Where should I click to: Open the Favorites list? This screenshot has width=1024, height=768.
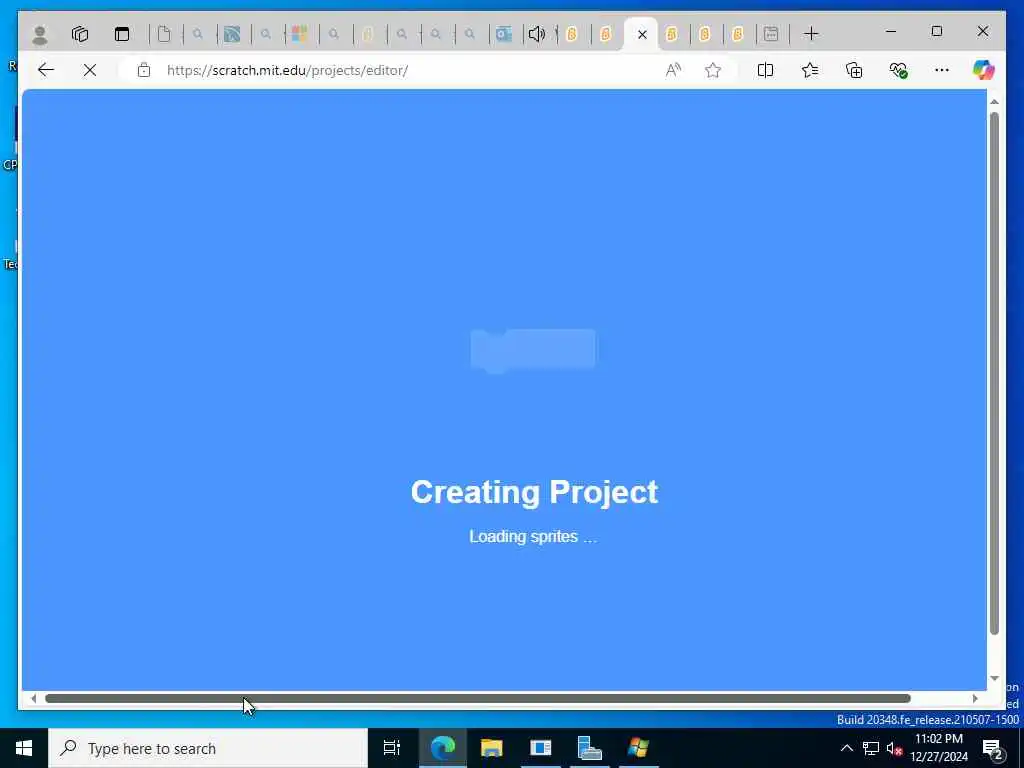810,70
